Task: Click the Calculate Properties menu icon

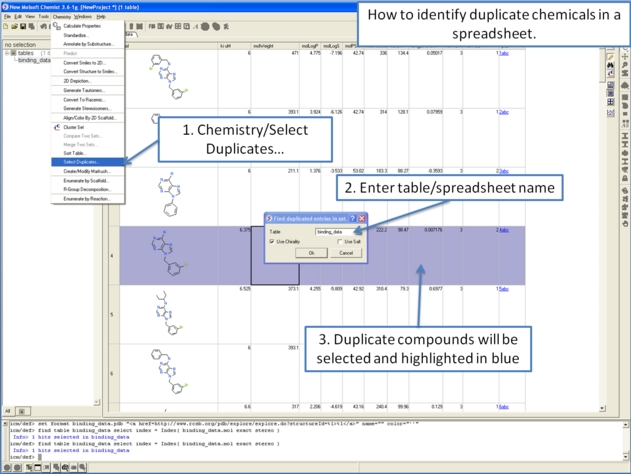Action: (x=56, y=26)
